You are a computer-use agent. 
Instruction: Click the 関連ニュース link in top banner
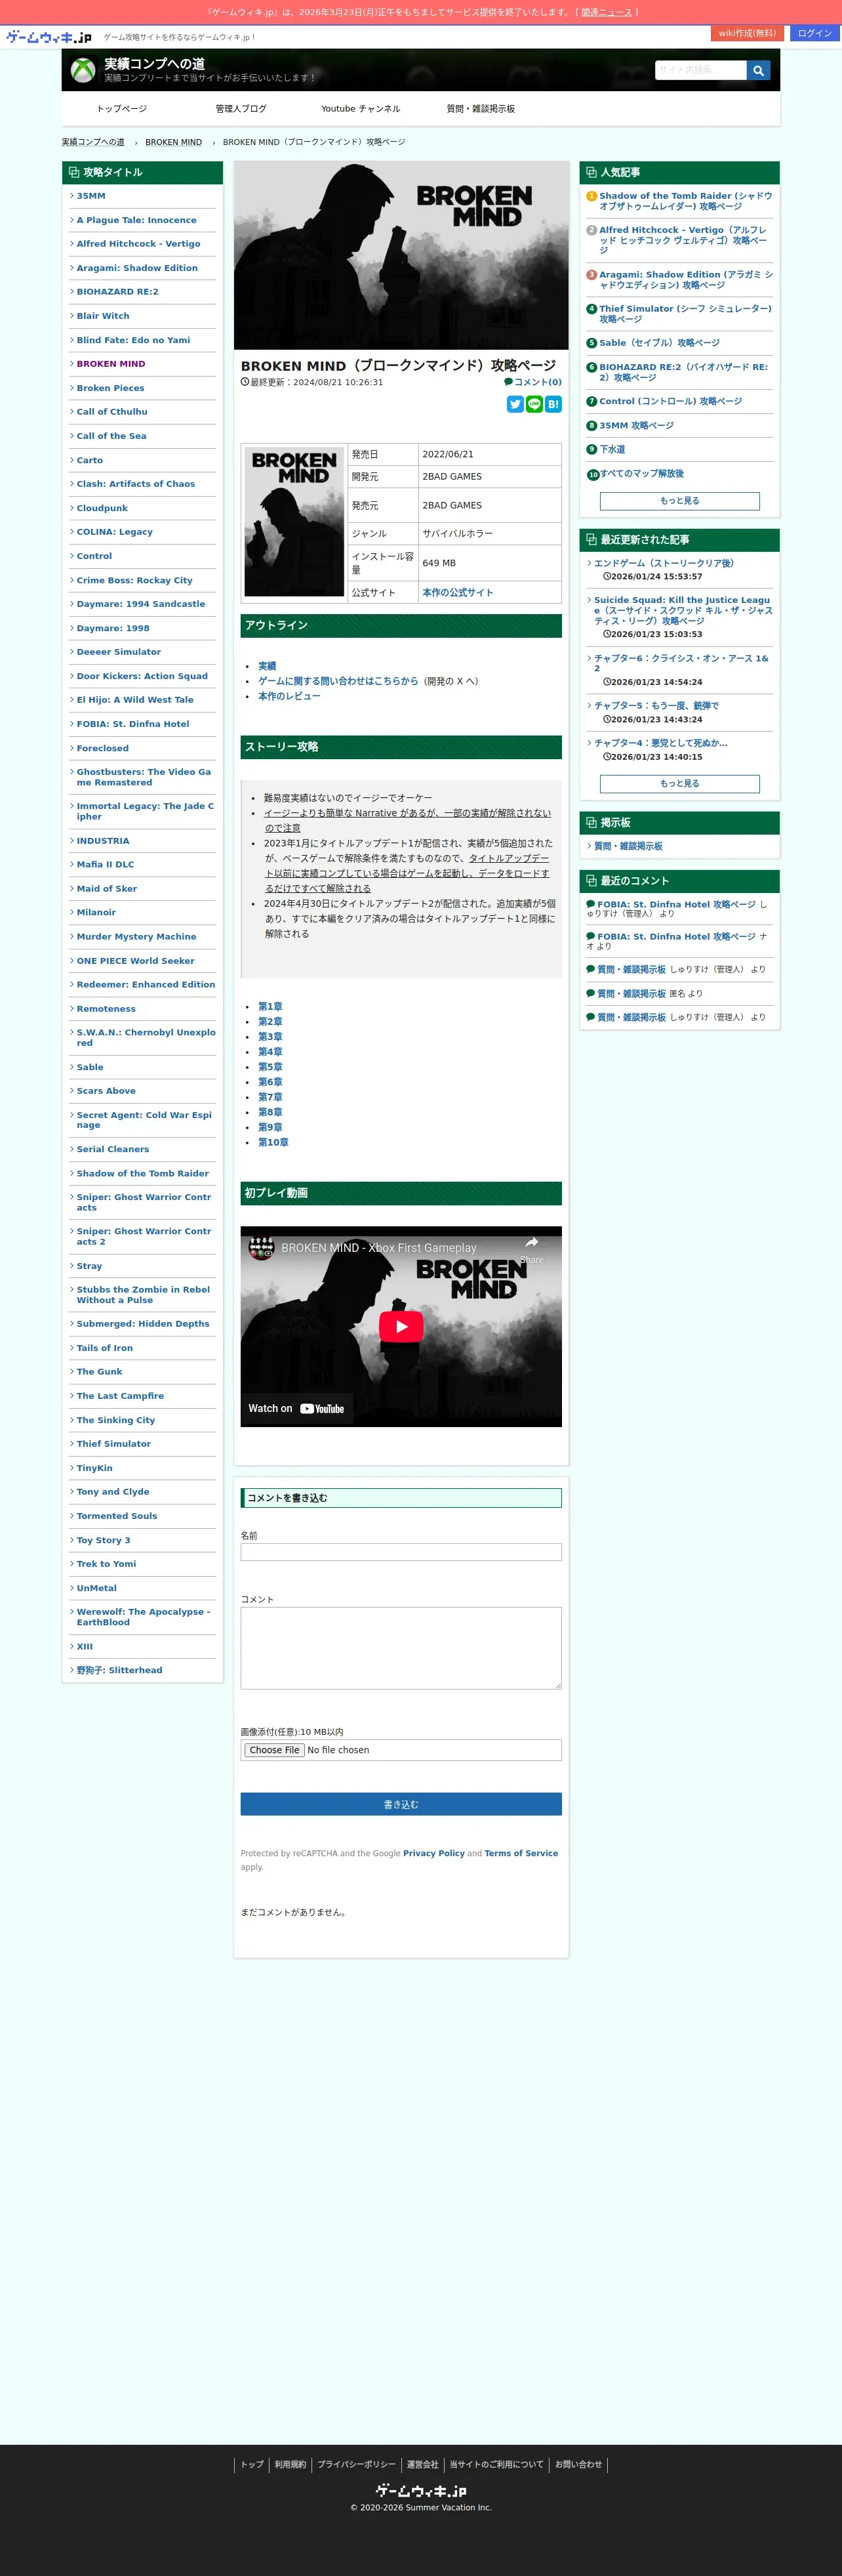pyautogui.click(x=607, y=12)
